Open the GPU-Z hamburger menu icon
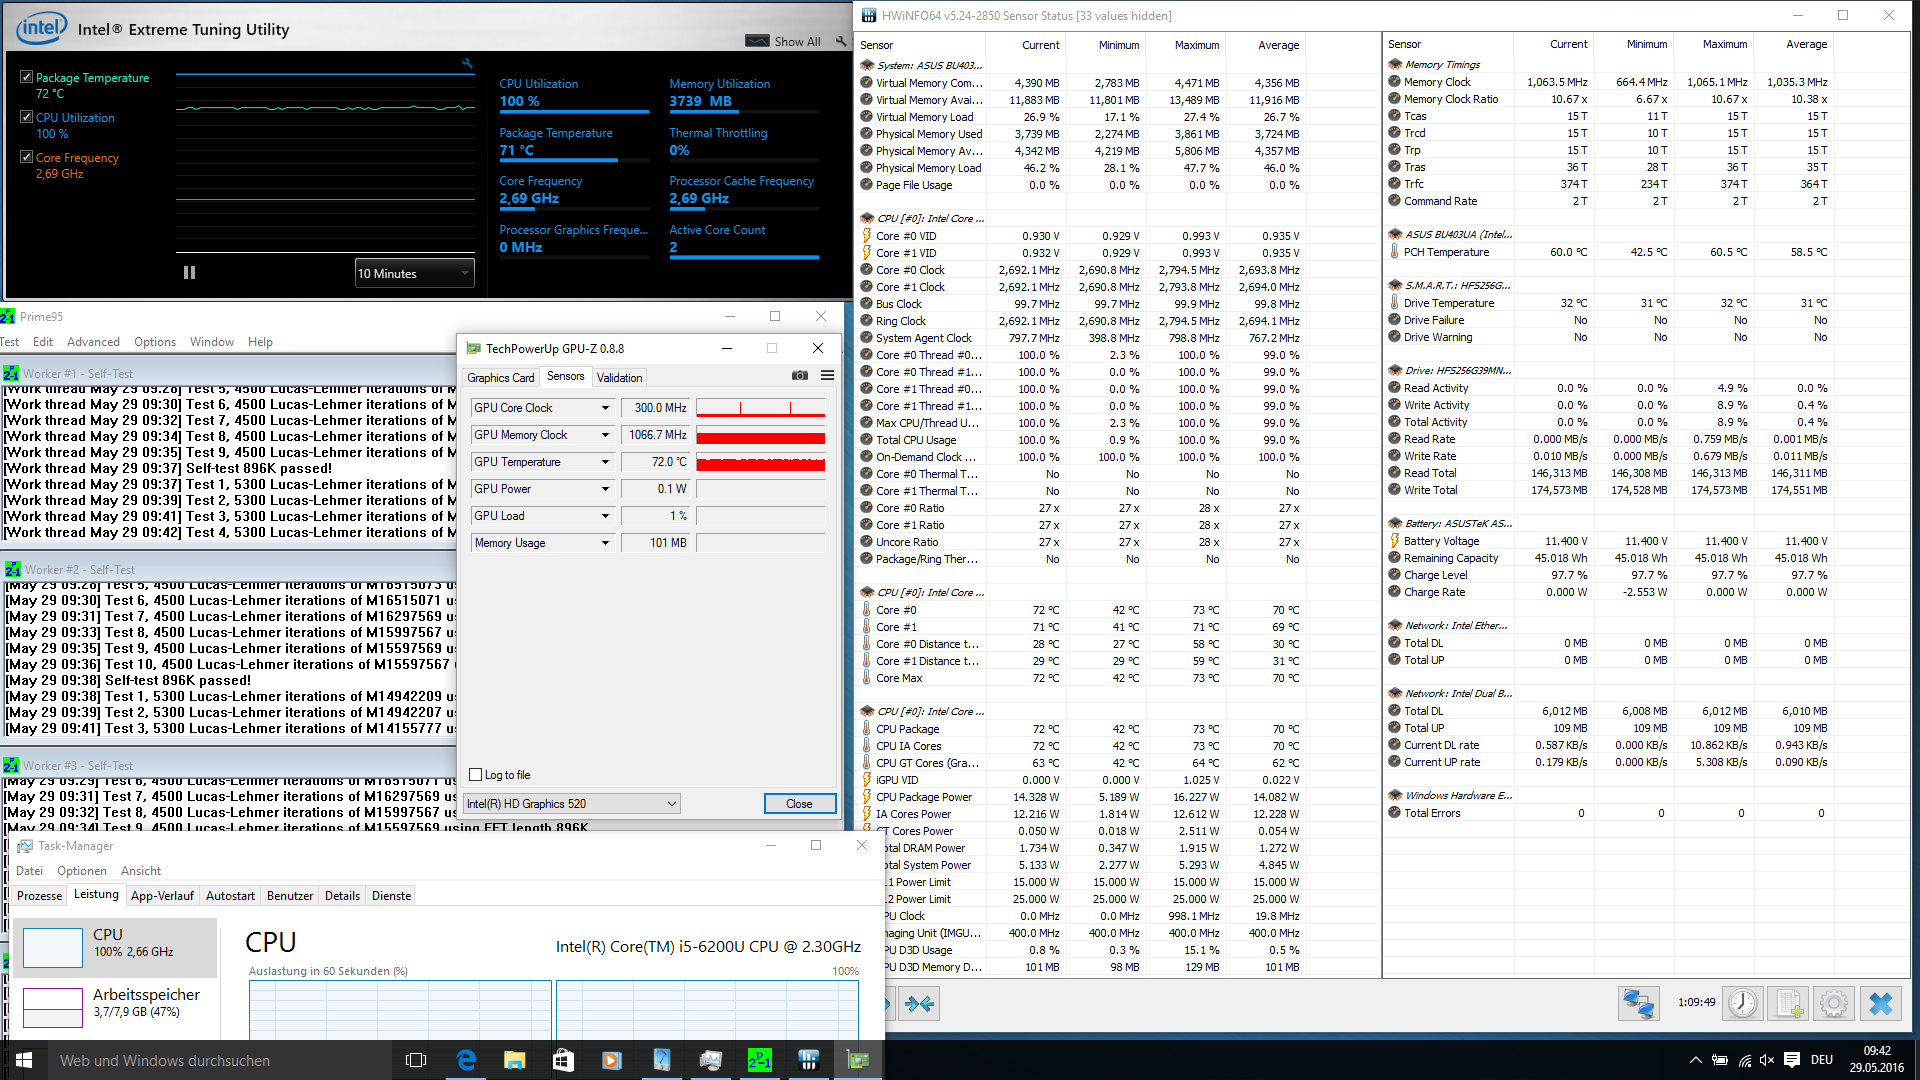Viewport: 1920px width, 1080px height. pos(827,376)
